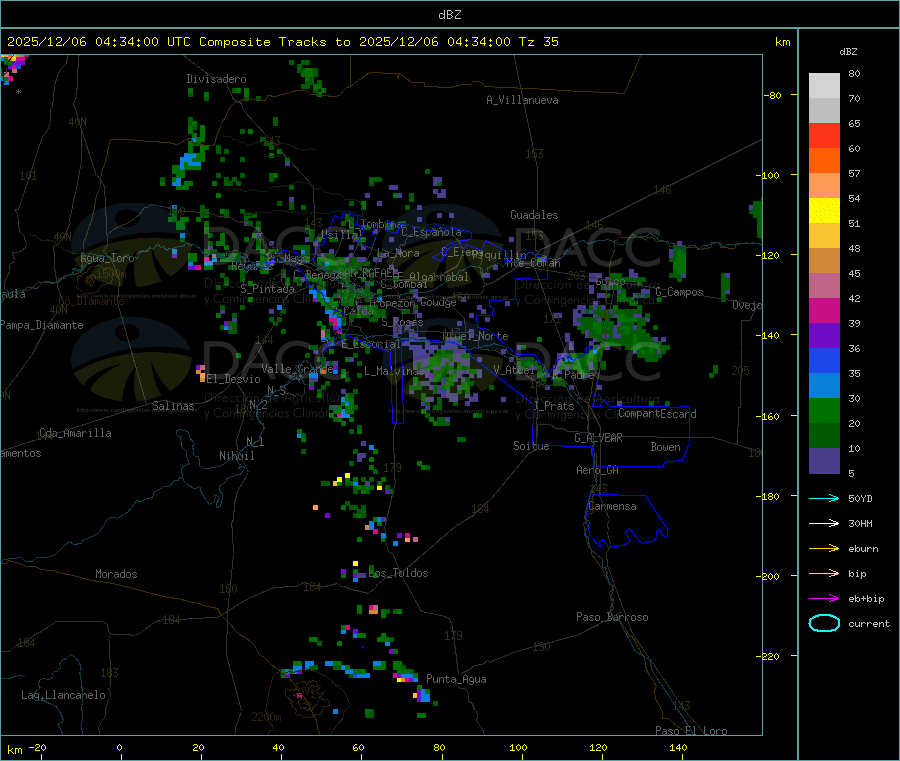The height and width of the screenshot is (761, 900).
Task: Click the 'G_Campos' map label
Action: [679, 292]
